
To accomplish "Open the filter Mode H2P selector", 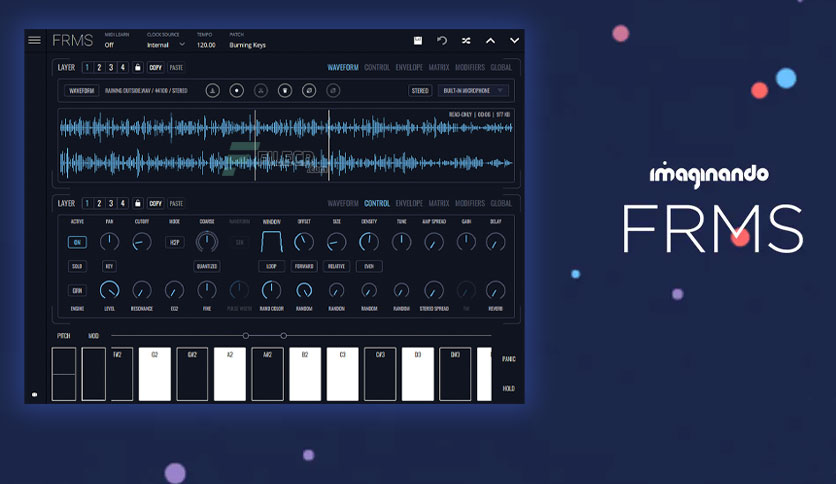I will click(174, 242).
